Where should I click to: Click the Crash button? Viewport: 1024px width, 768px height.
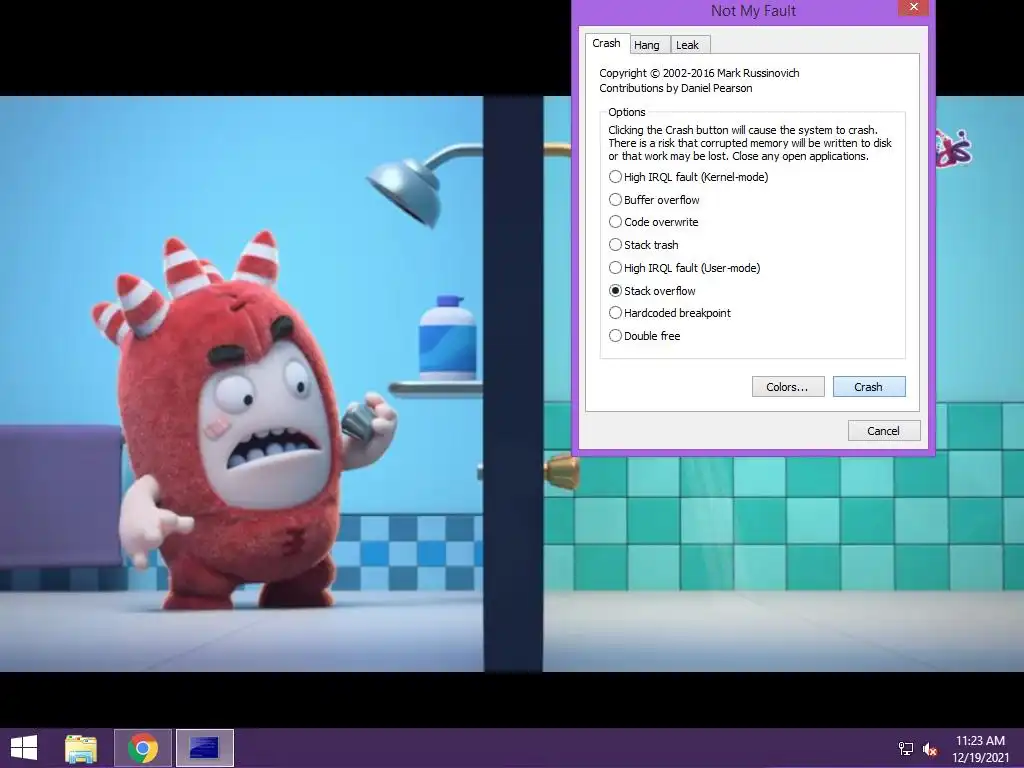click(x=869, y=387)
